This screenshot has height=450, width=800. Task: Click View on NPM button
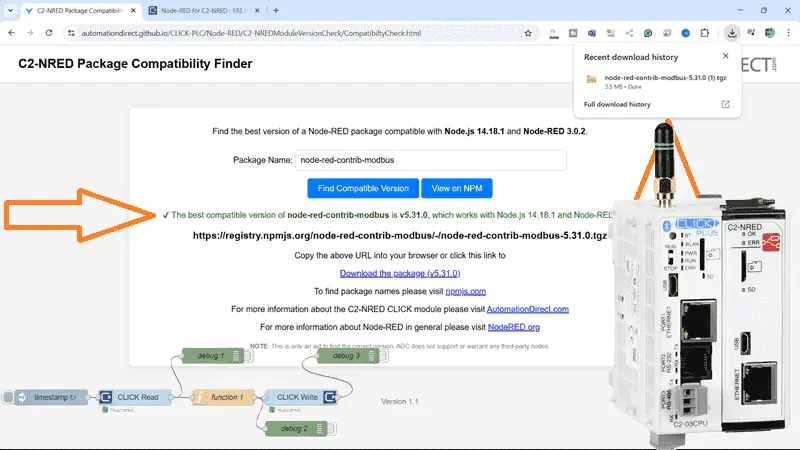pyautogui.click(x=457, y=188)
